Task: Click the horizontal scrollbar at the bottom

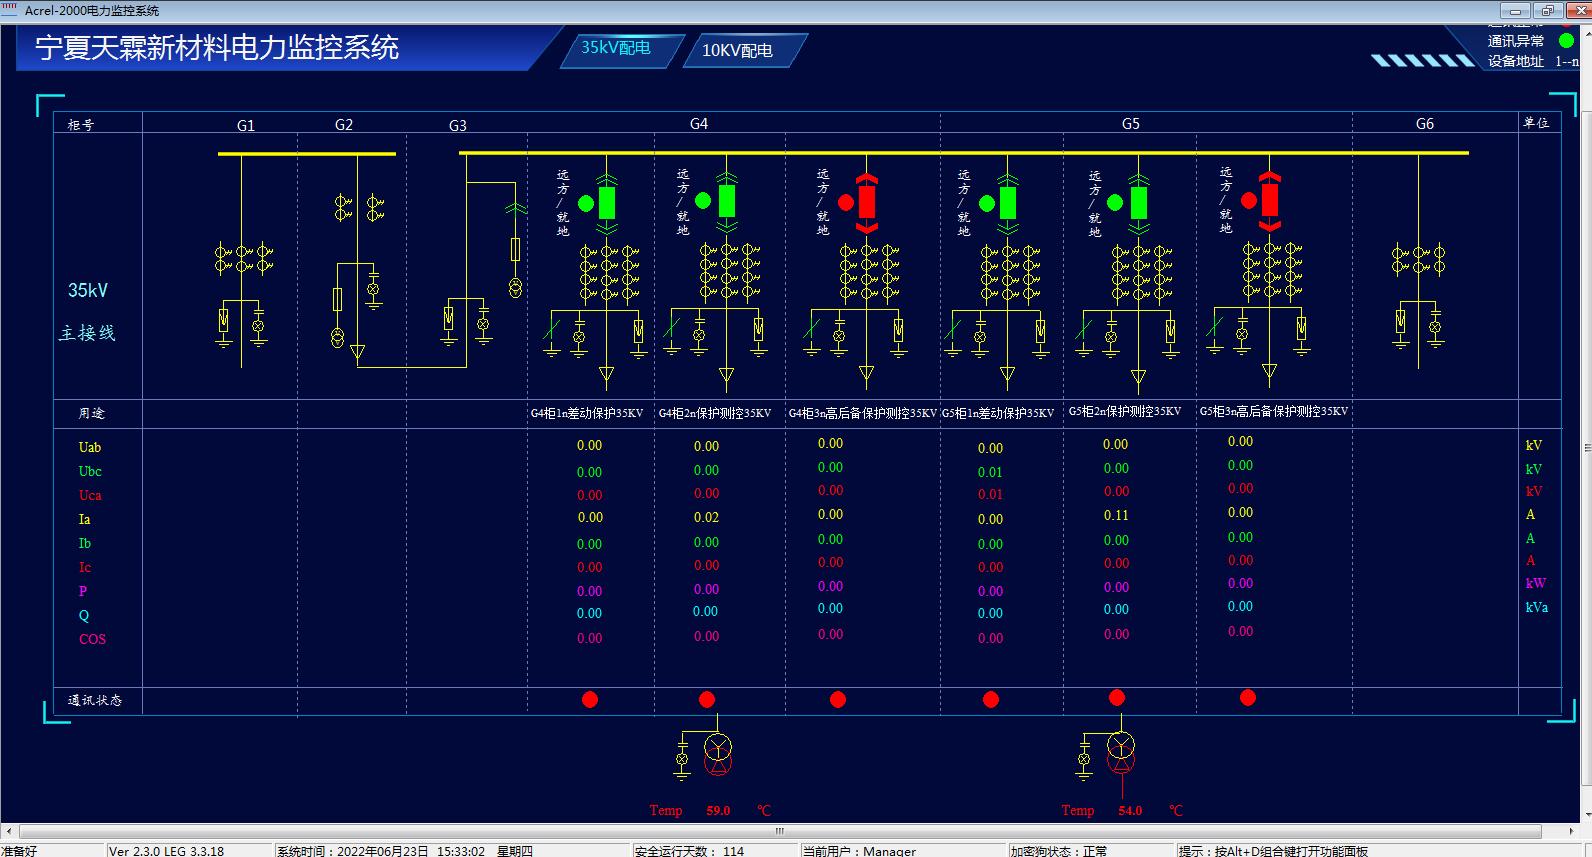Action: [x=780, y=831]
